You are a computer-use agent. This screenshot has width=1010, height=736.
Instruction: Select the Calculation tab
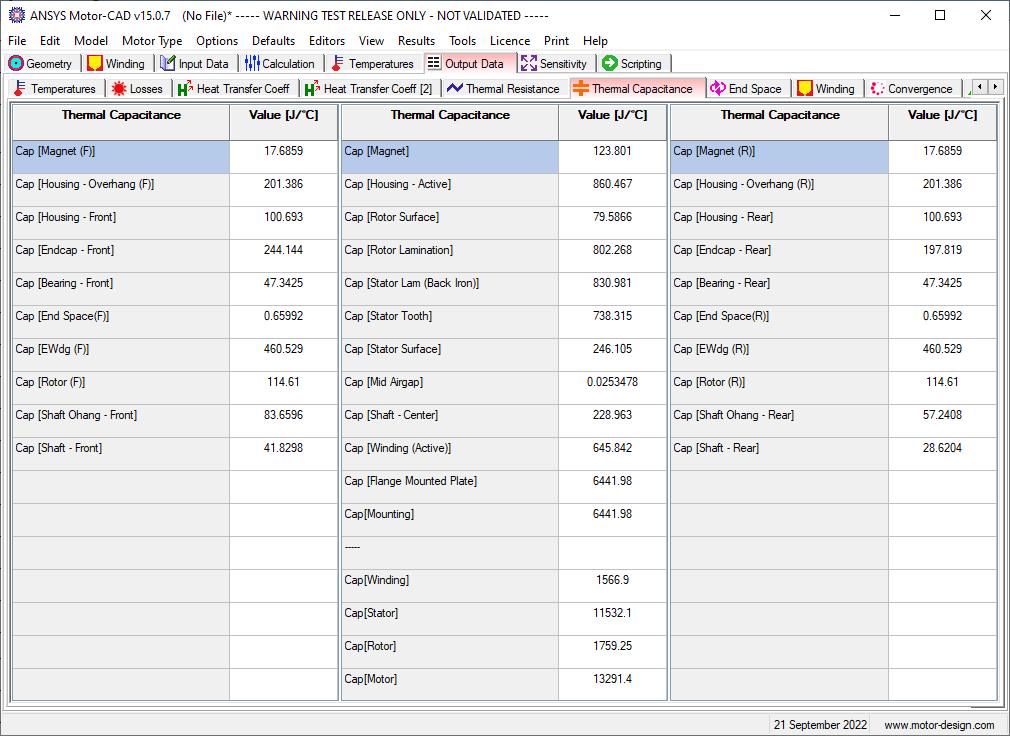point(280,63)
